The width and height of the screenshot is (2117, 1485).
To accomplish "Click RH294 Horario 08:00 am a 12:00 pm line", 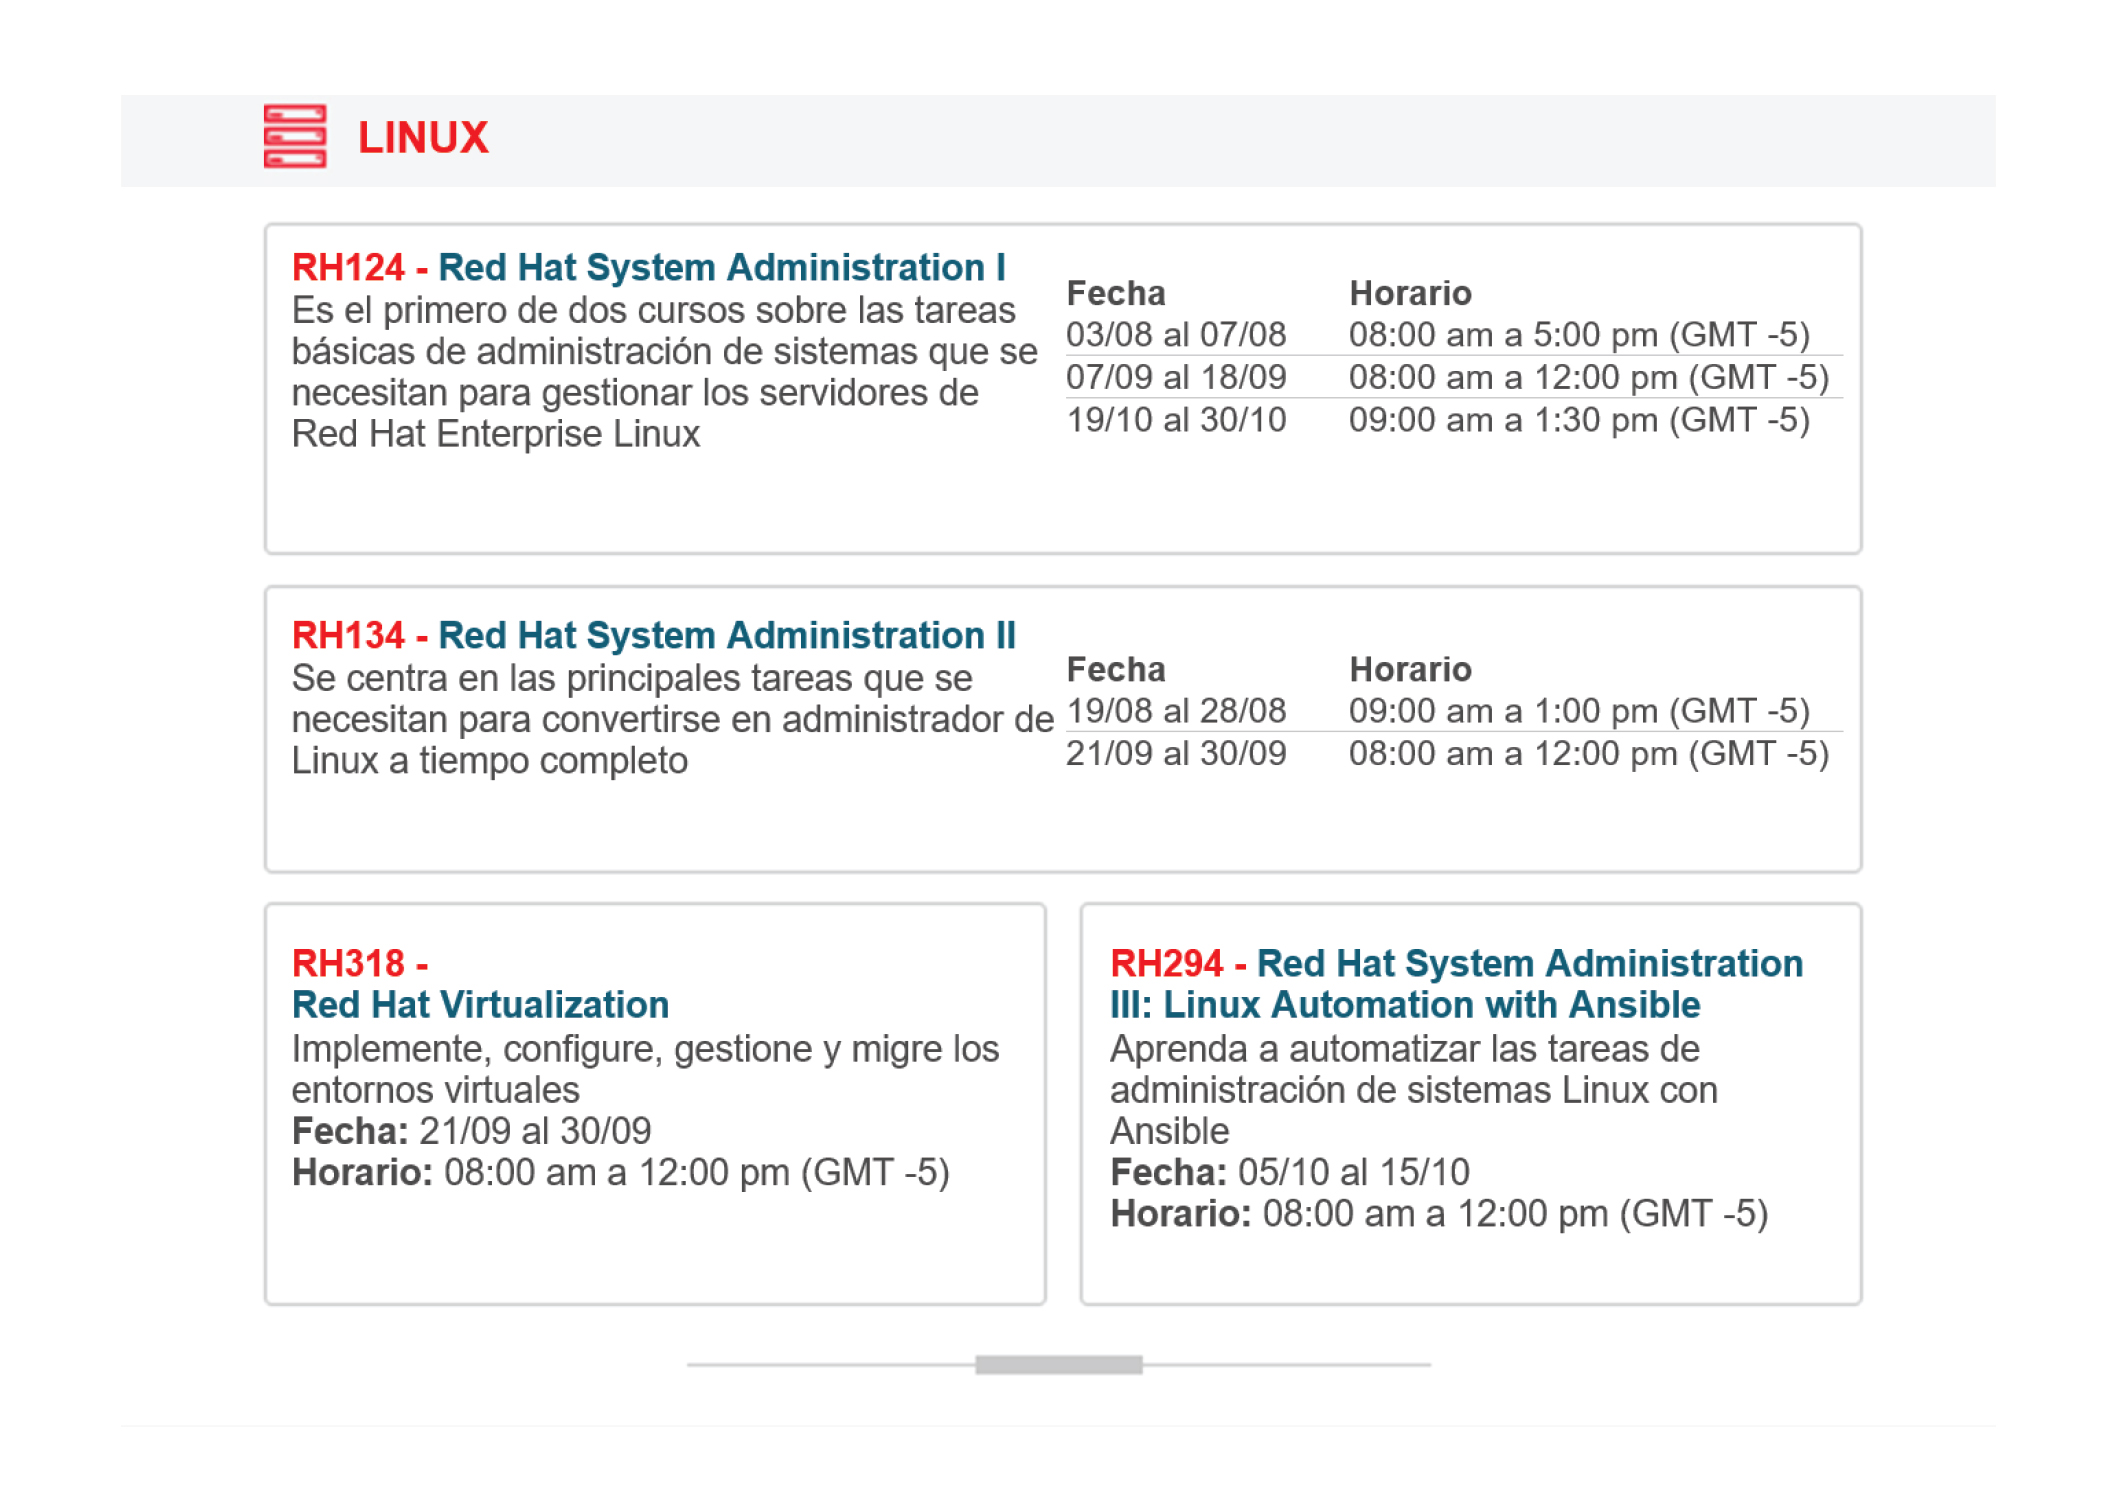I will pos(1439,1213).
